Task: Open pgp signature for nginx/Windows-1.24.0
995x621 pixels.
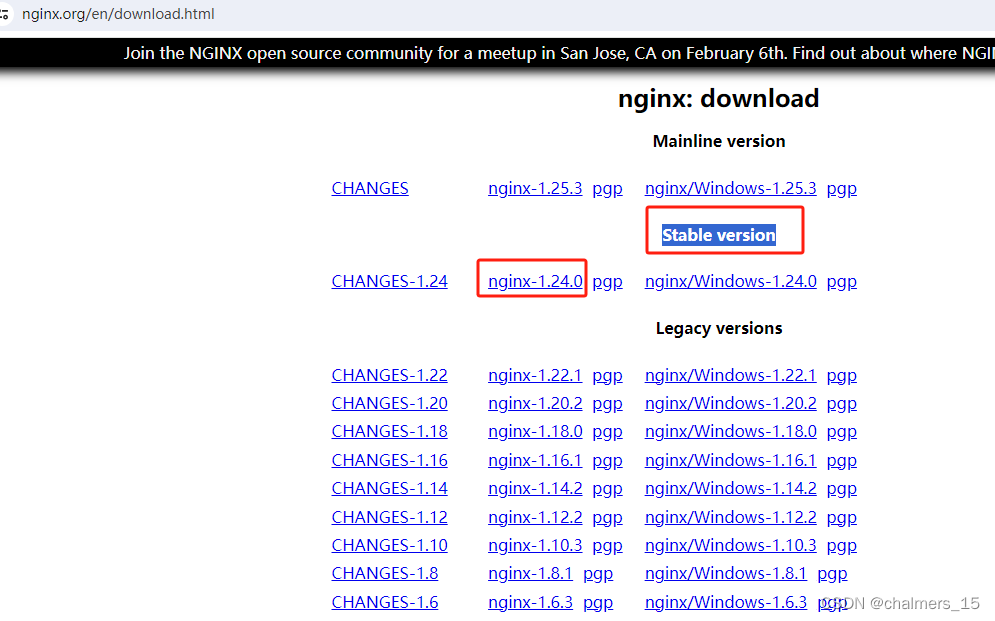Action: tap(841, 281)
